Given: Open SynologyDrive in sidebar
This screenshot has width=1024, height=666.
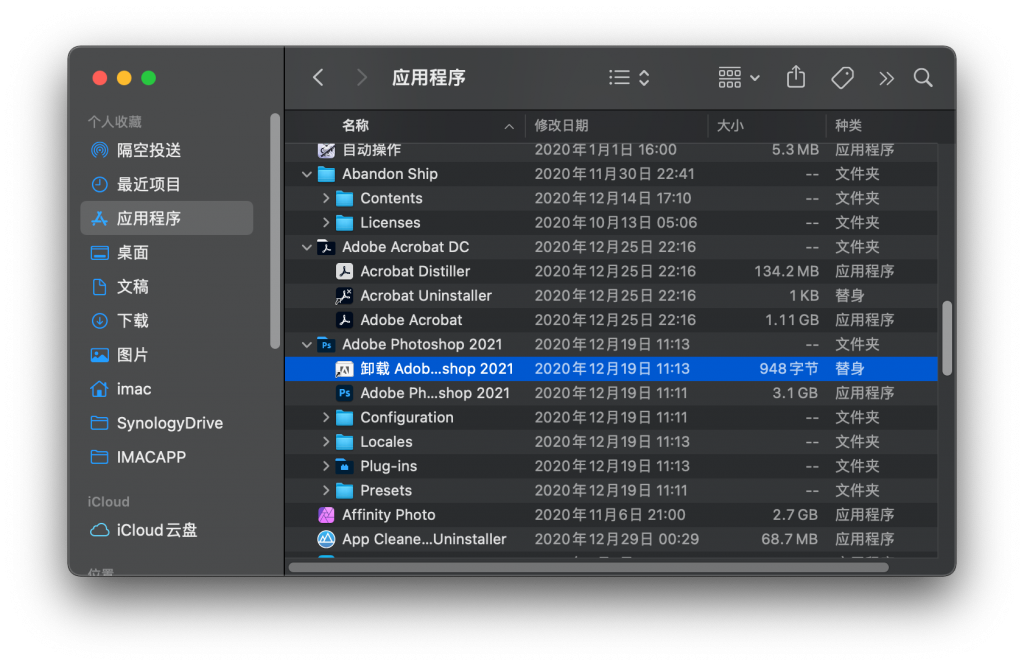Looking at the screenshot, I should click(x=167, y=423).
